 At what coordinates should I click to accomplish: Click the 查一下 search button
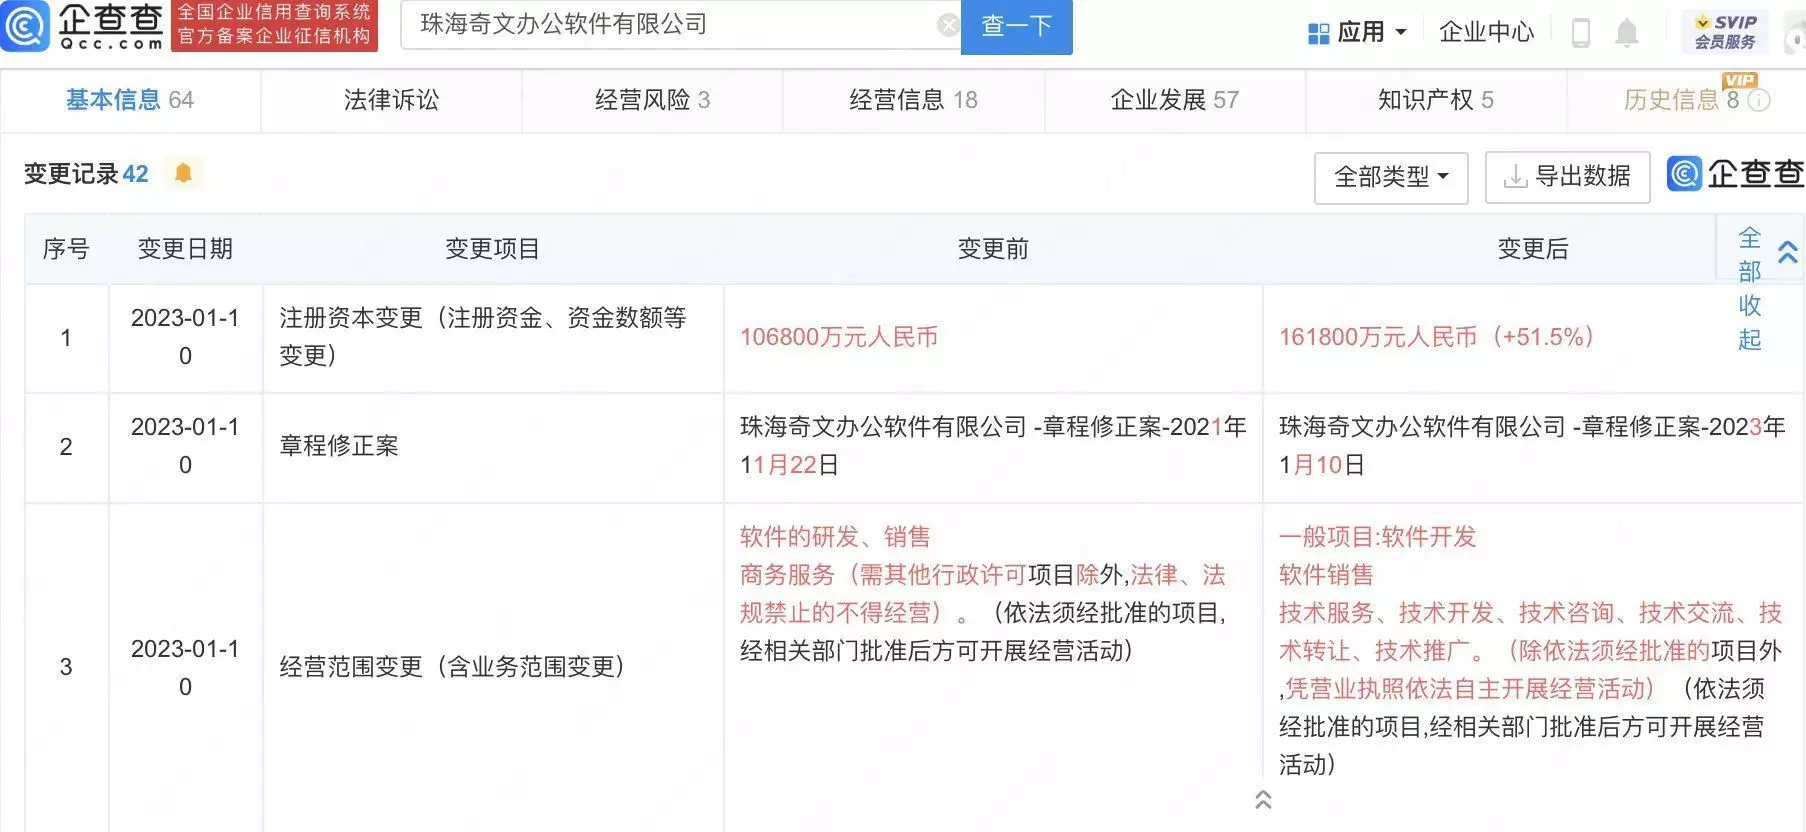pyautogui.click(x=1016, y=26)
